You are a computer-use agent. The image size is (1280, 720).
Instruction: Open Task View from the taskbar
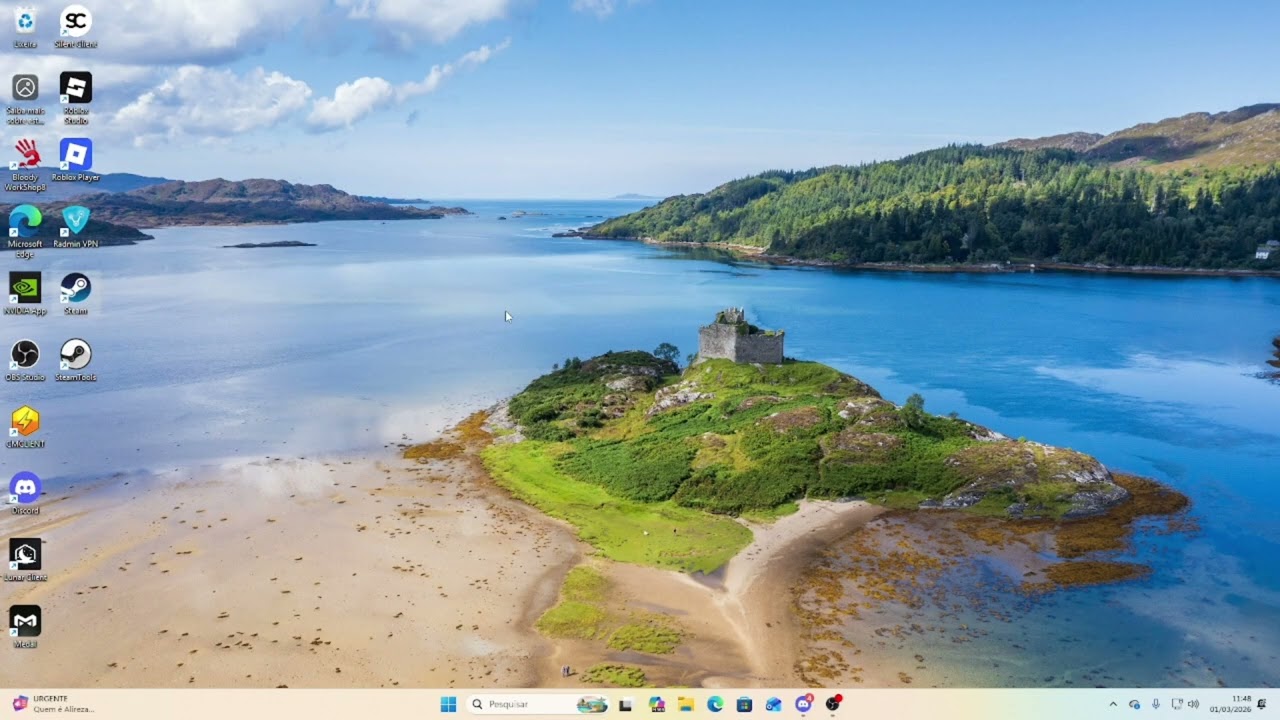[x=626, y=704]
